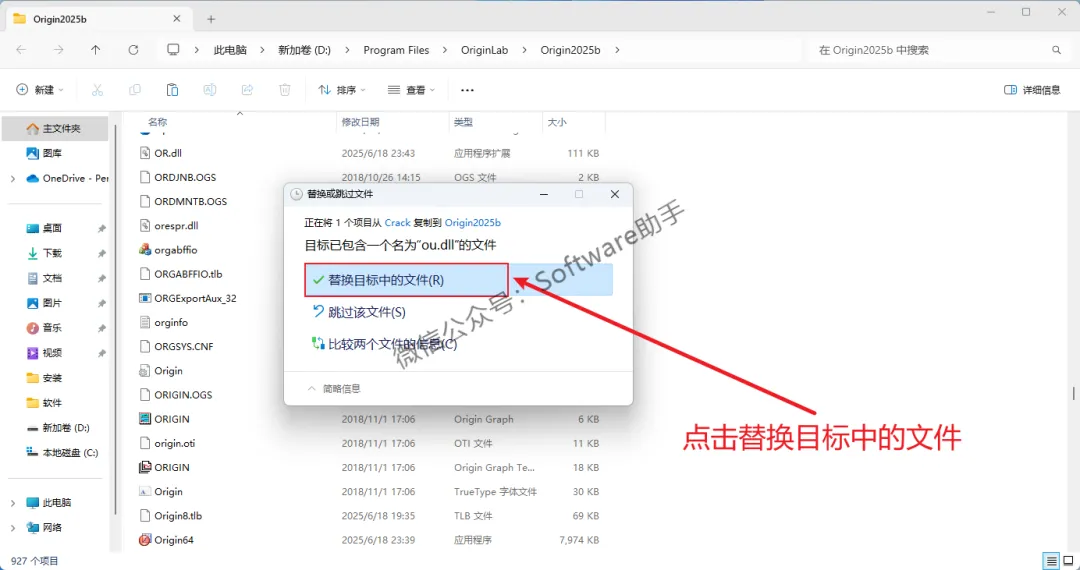Click 新加卷 (D:) in the address bar
The image size is (1080, 570).
click(304, 50)
